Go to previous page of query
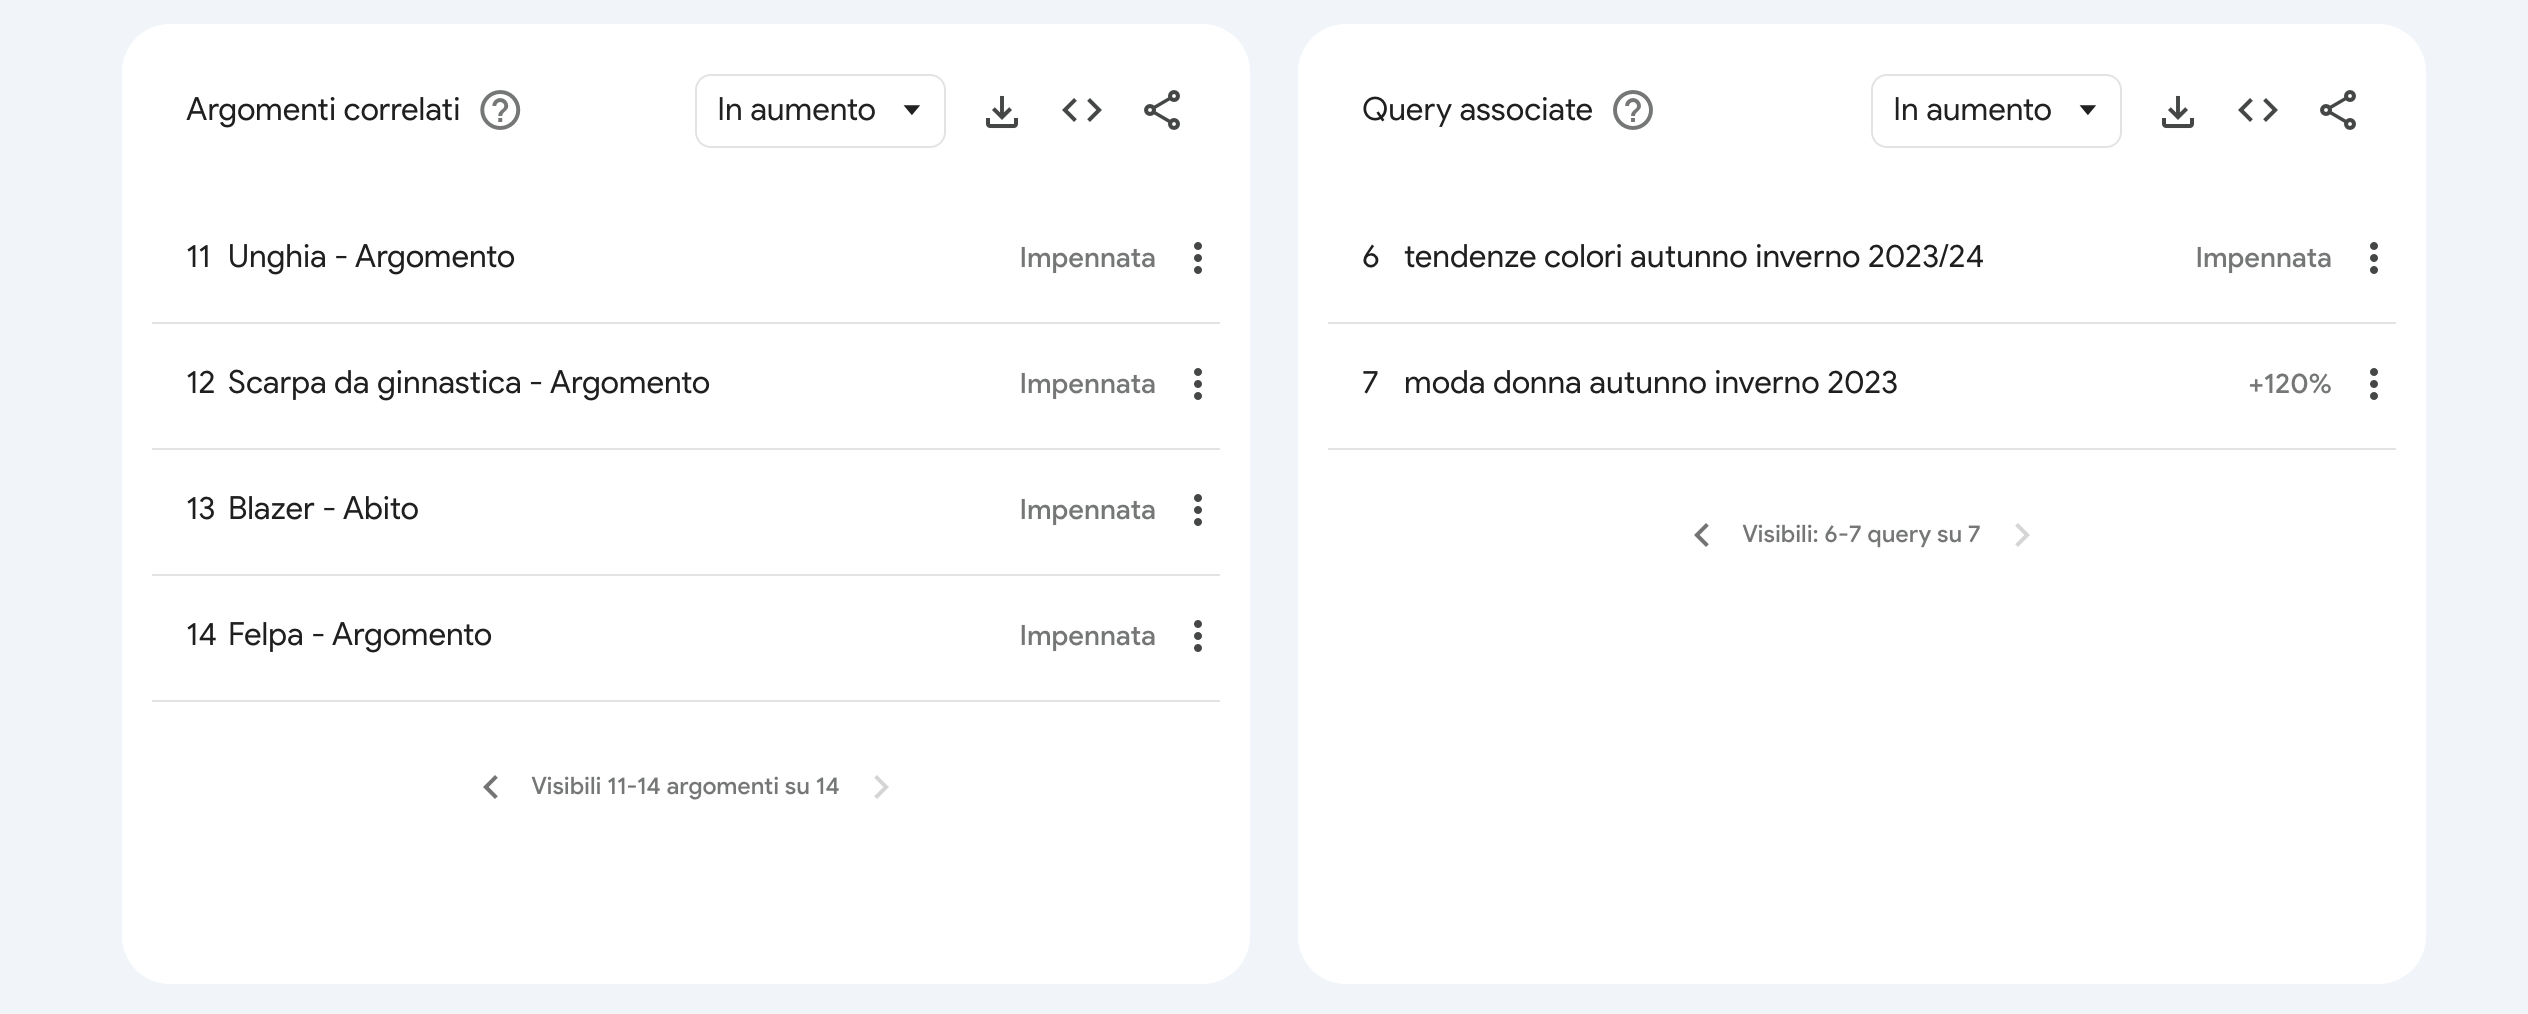The image size is (2528, 1014). [x=1702, y=535]
